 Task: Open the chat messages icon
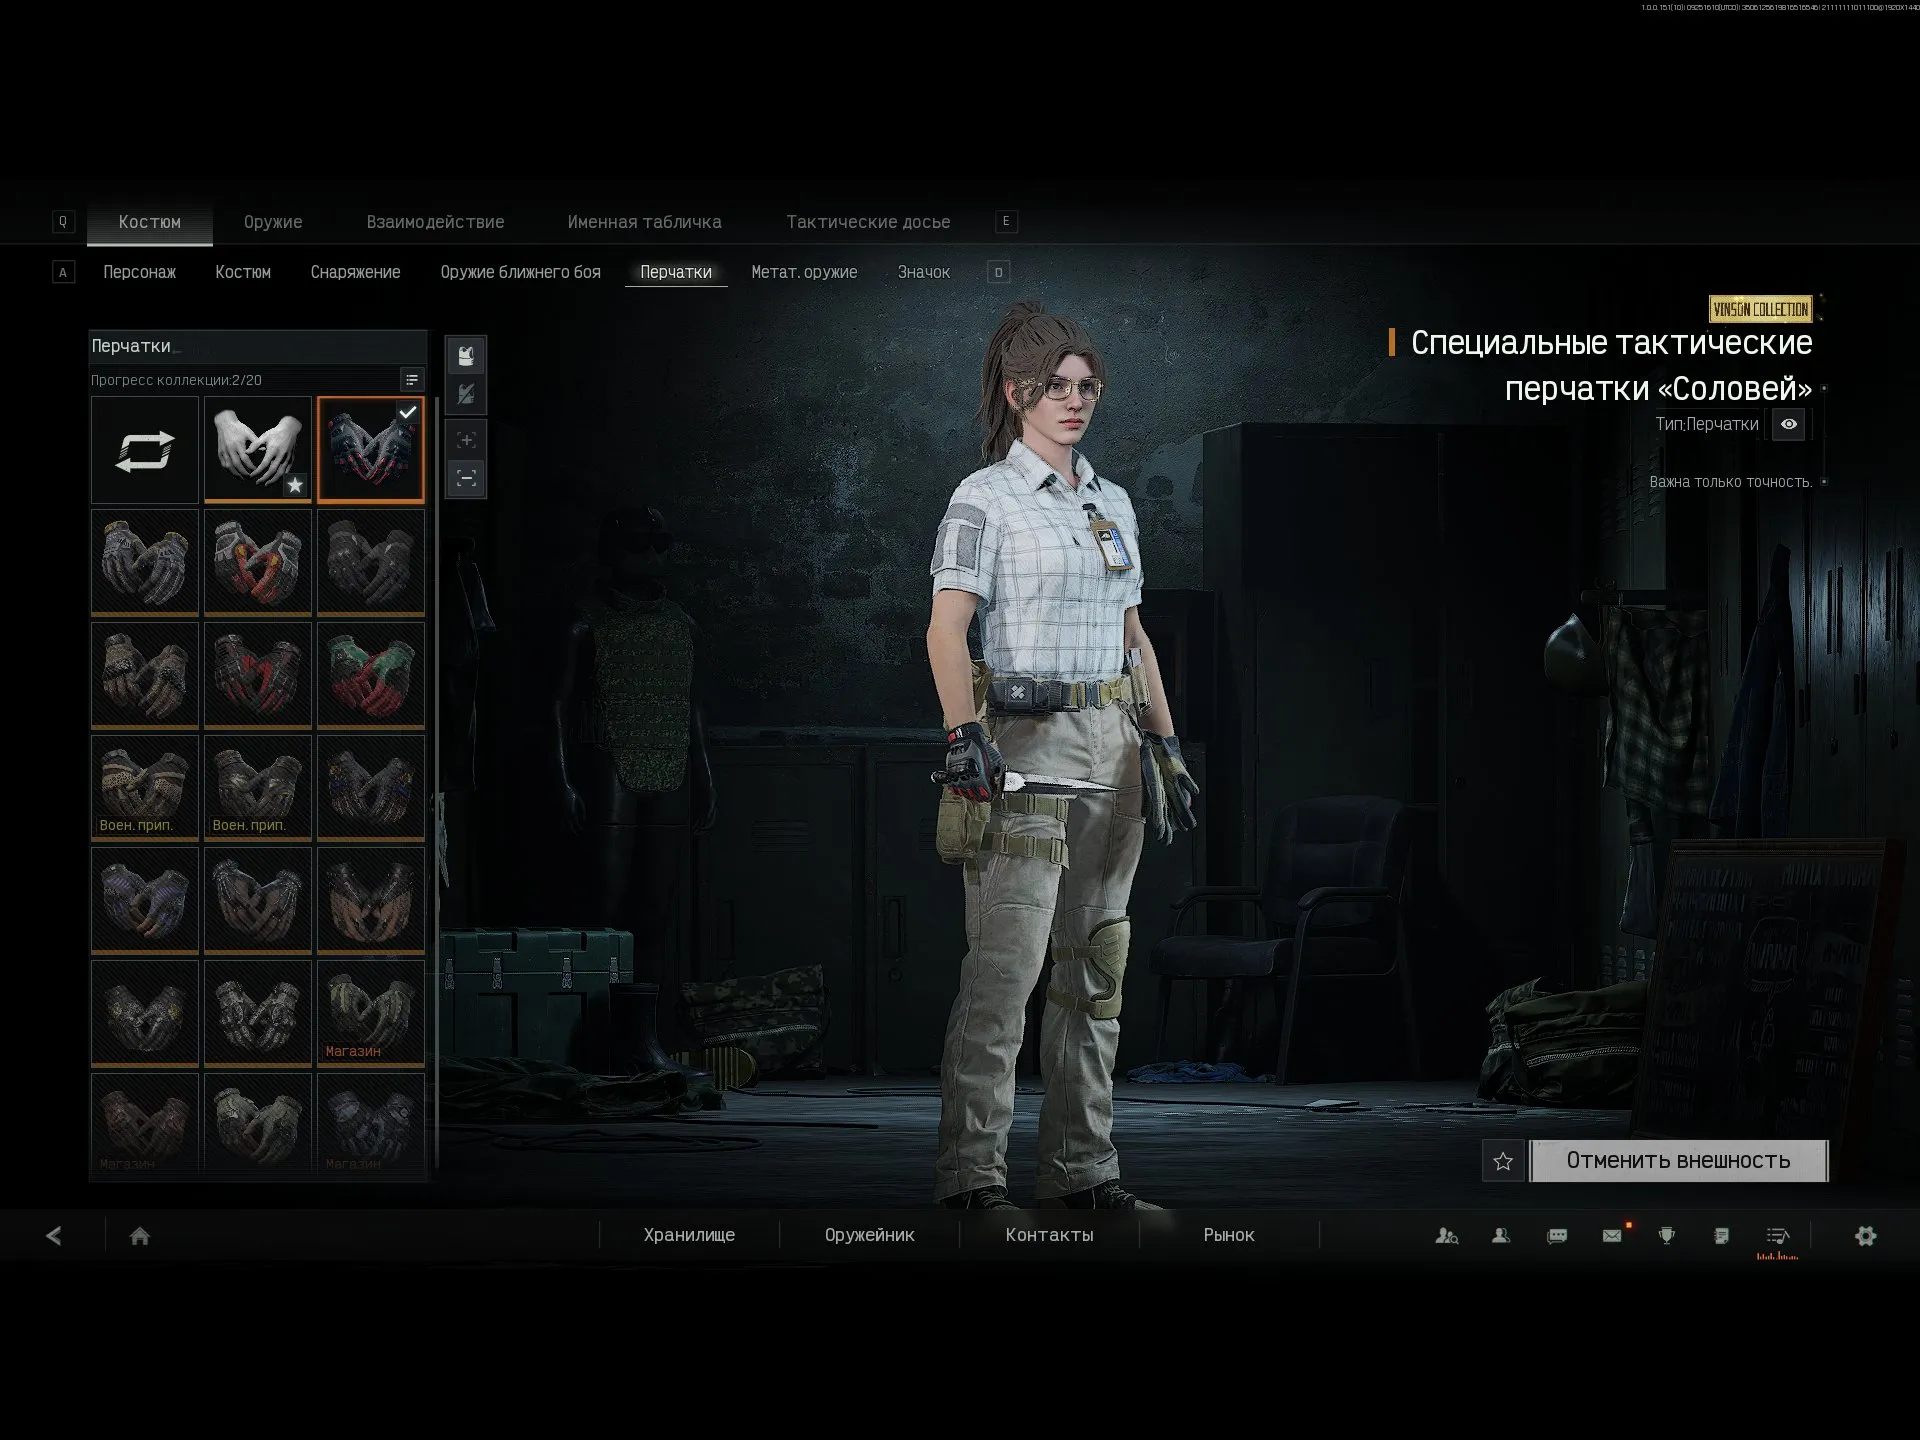(1557, 1236)
